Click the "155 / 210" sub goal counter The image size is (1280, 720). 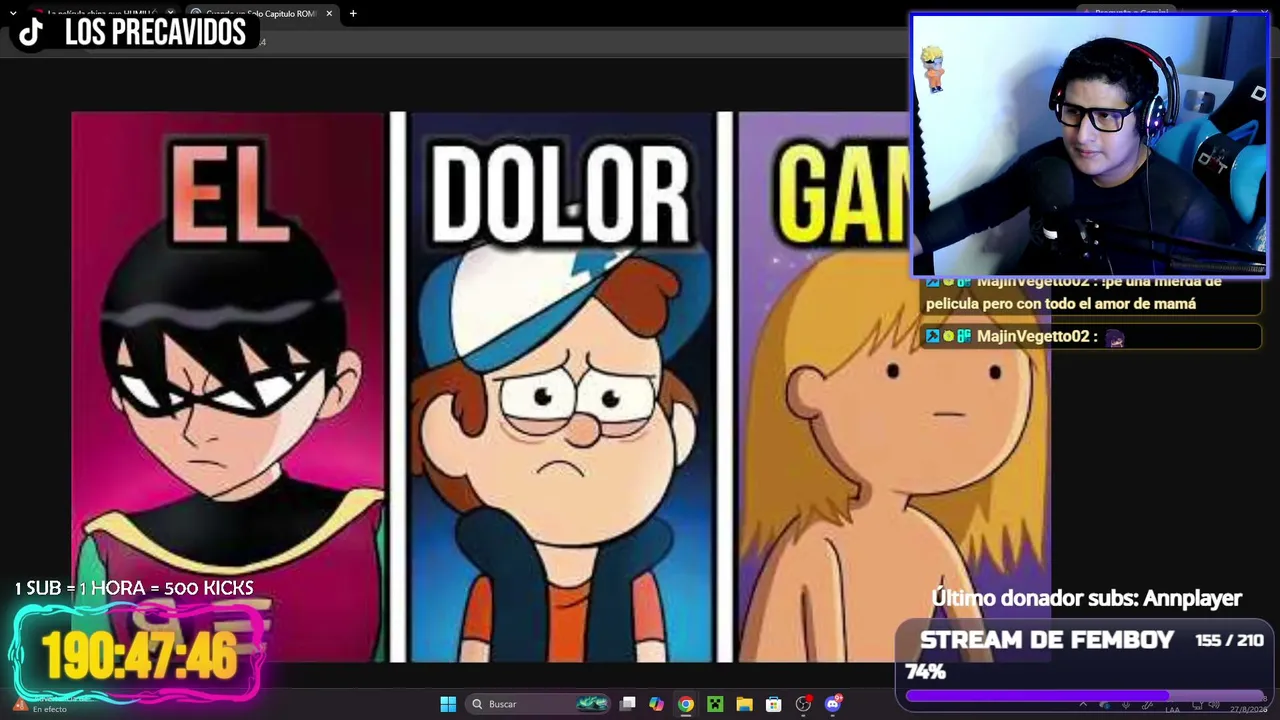click(x=1229, y=640)
